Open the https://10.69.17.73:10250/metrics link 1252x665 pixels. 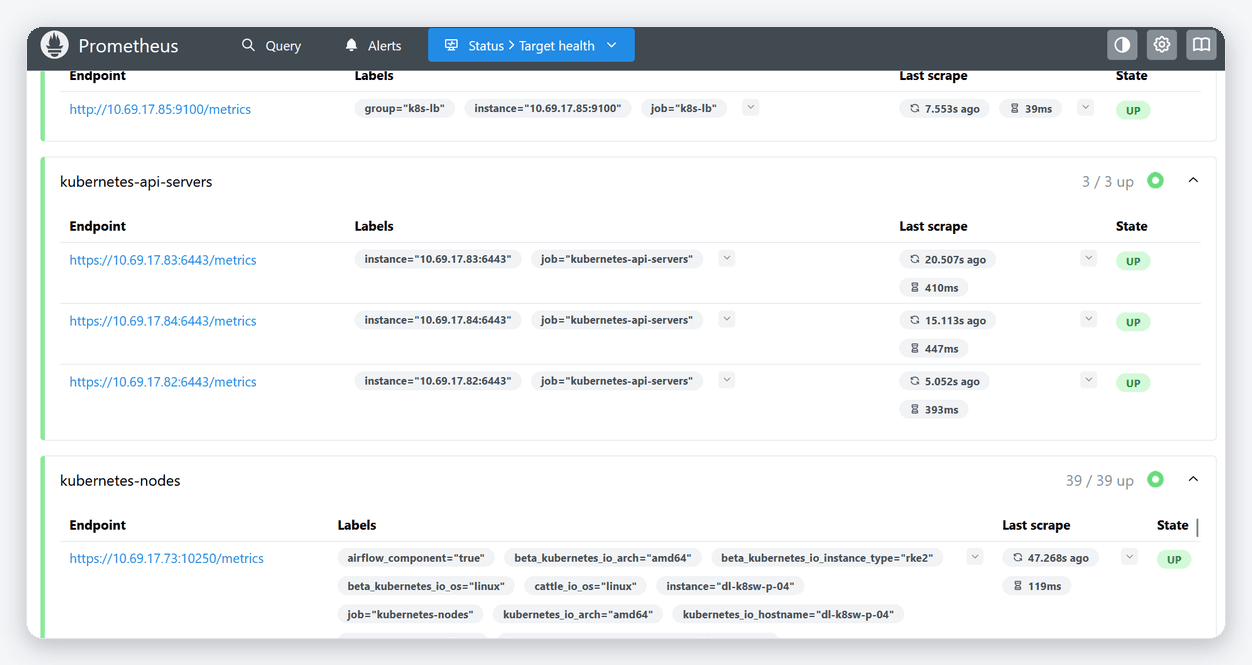pos(167,559)
